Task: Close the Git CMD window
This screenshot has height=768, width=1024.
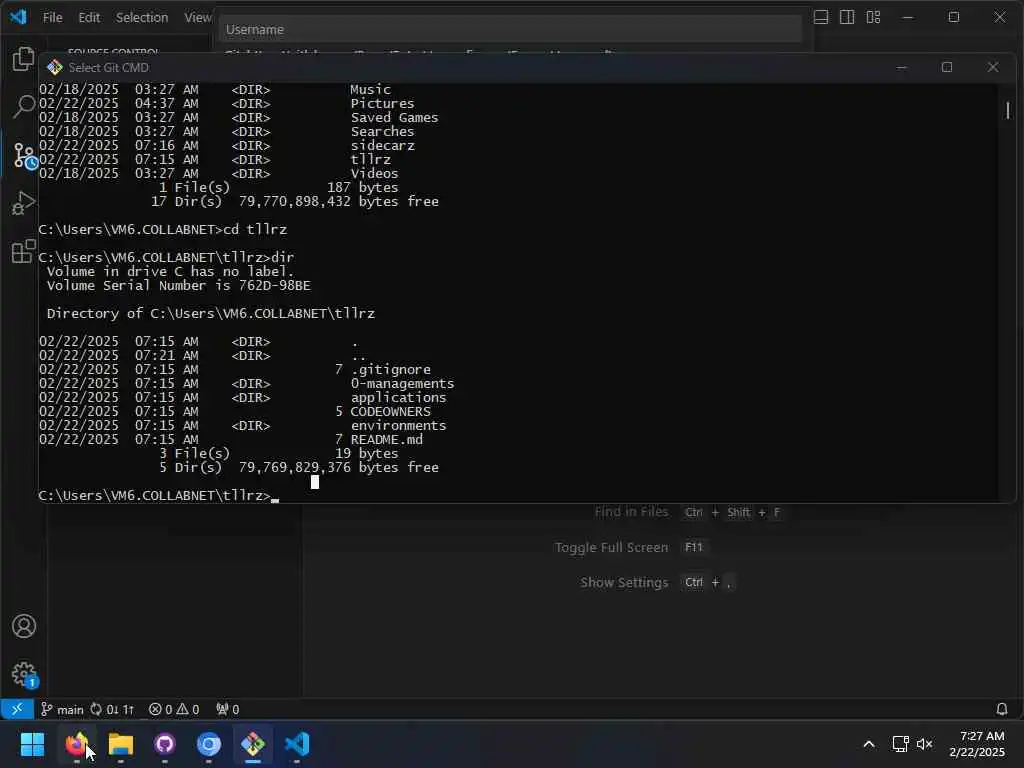Action: tap(993, 67)
